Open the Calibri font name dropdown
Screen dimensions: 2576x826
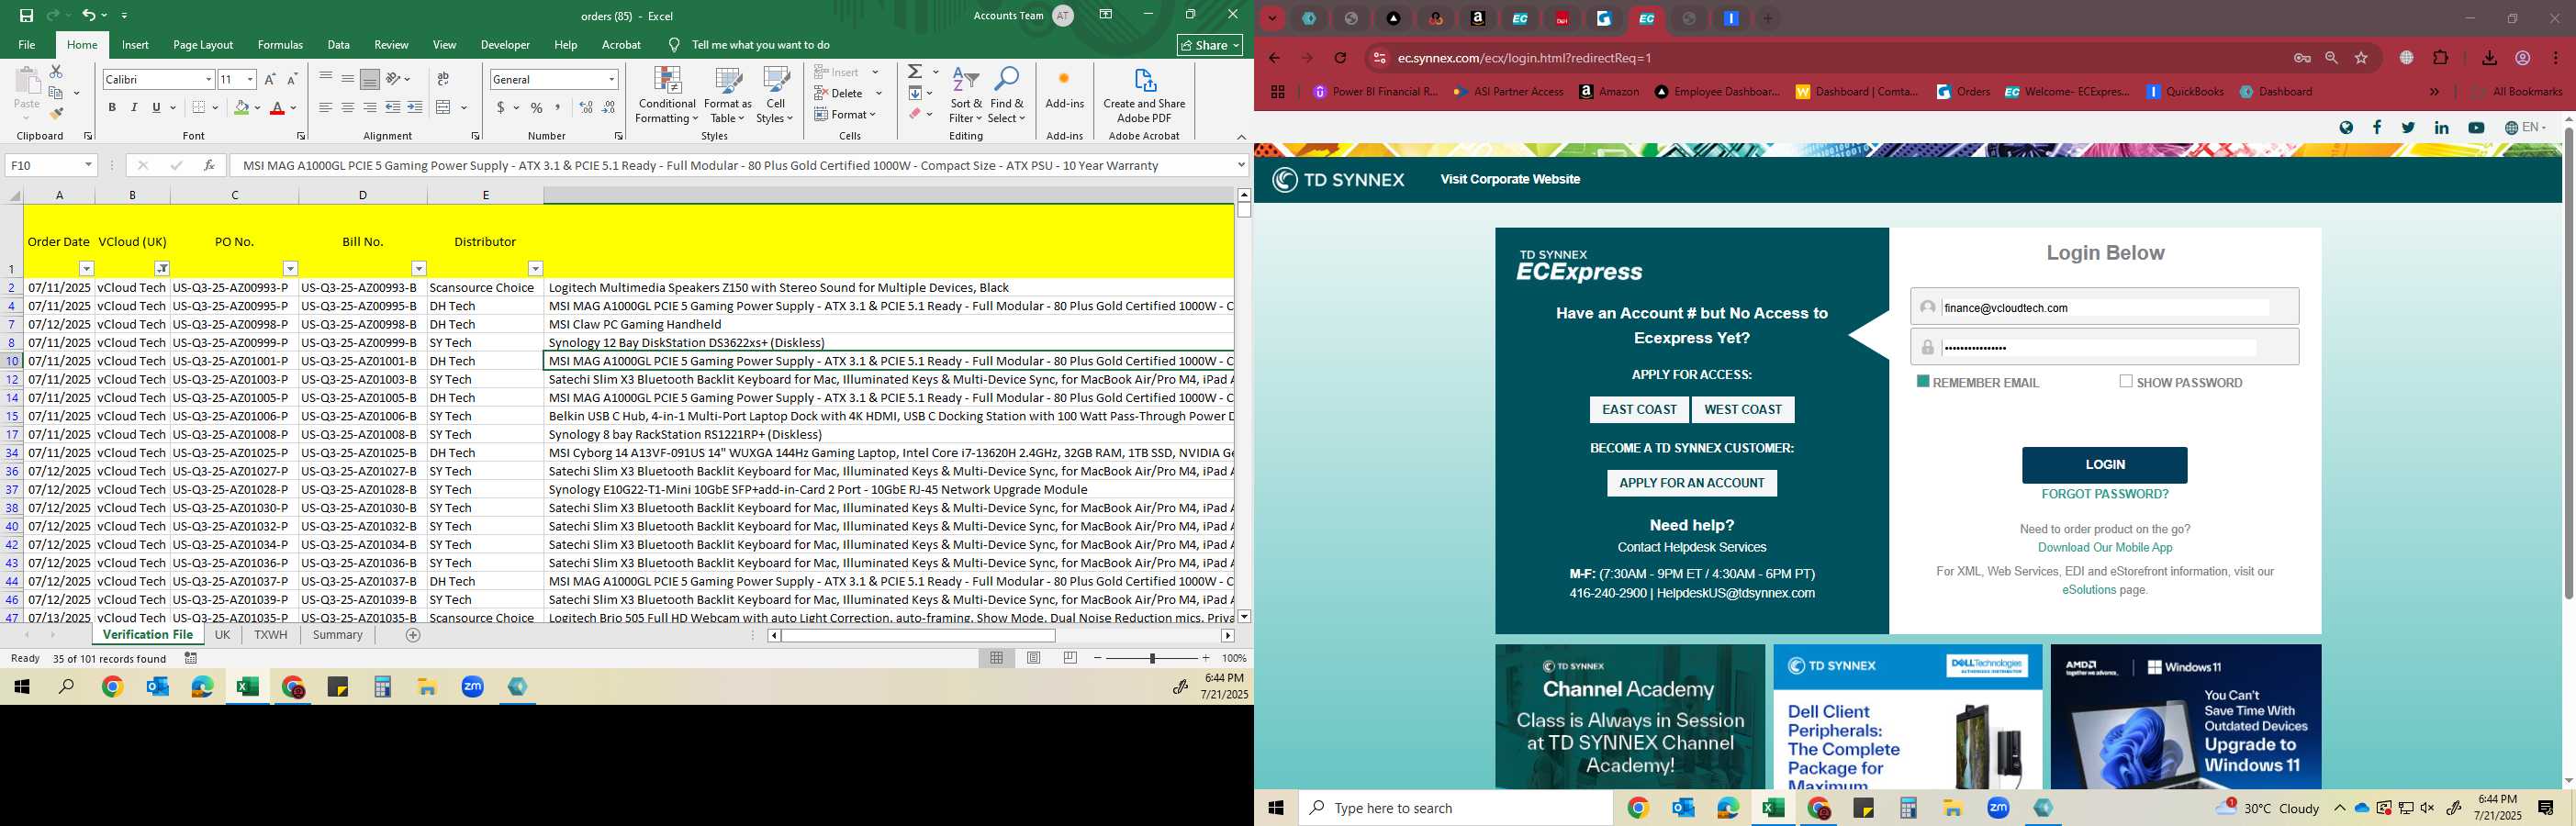pyautogui.click(x=208, y=79)
